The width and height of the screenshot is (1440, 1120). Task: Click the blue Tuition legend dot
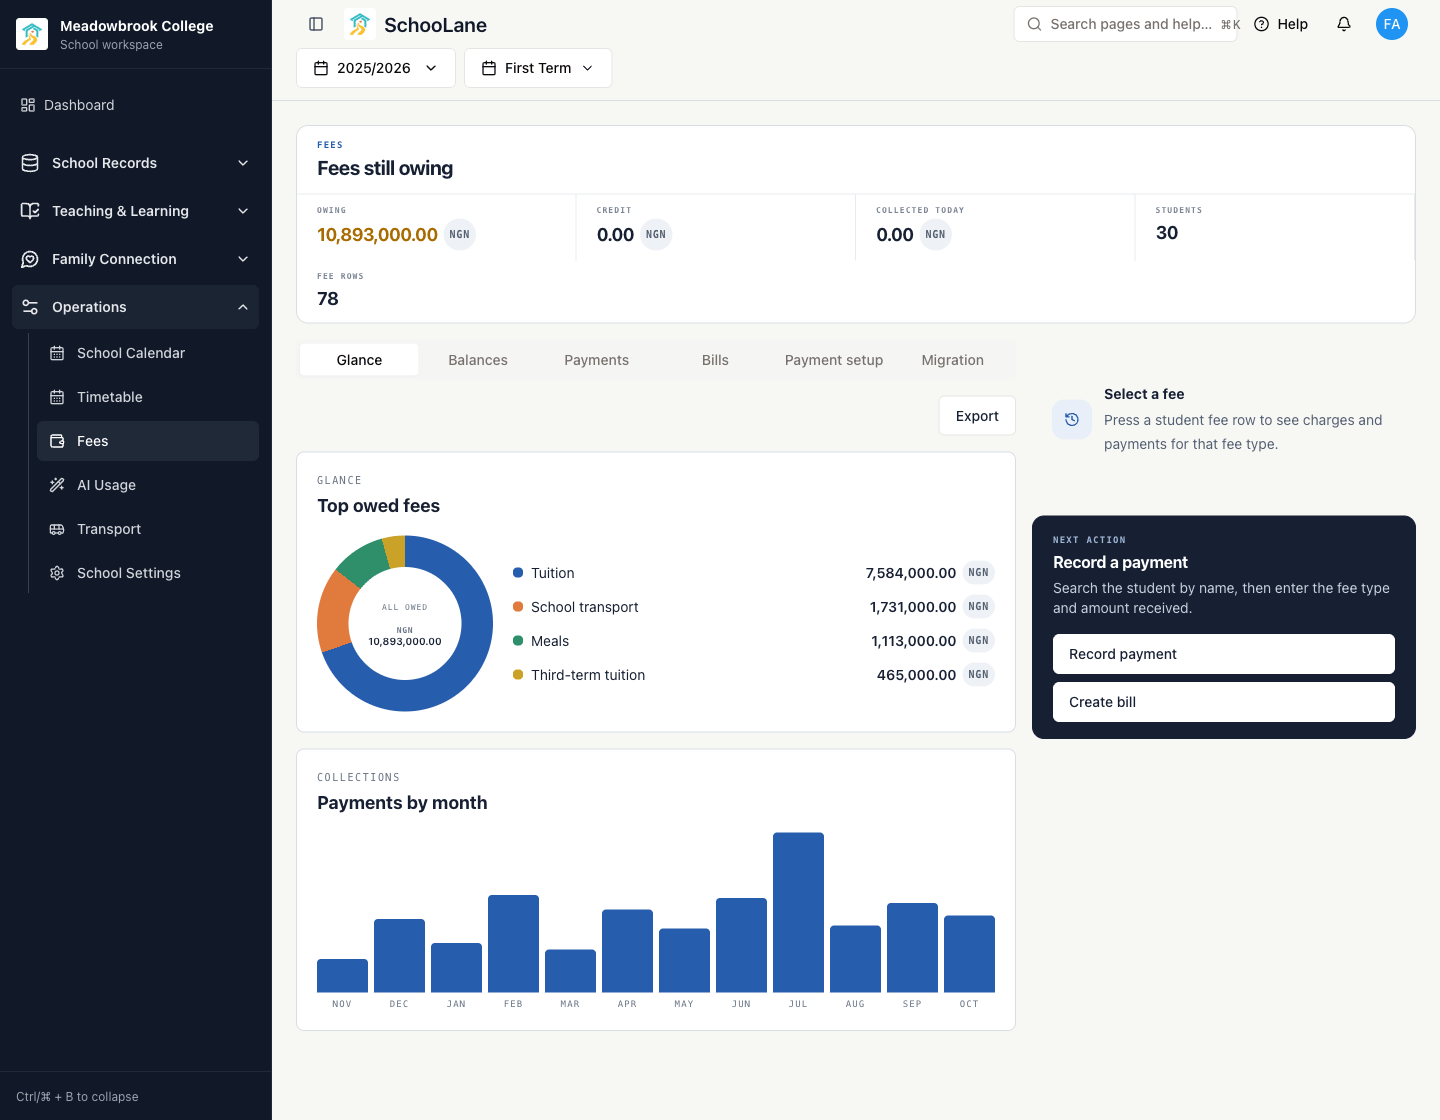[x=518, y=573]
